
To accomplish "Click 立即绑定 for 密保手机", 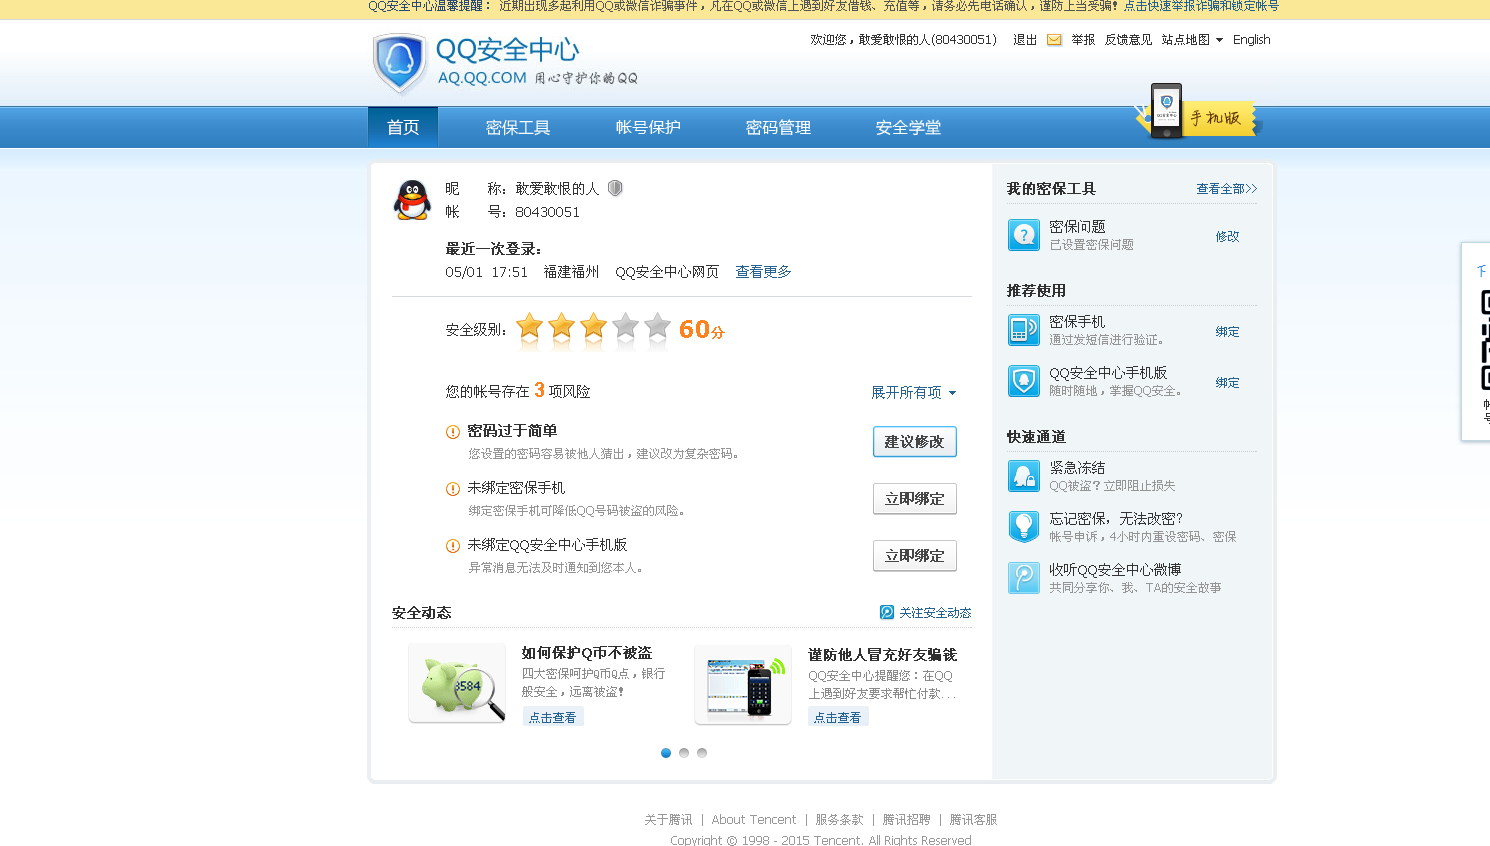I will pos(915,498).
